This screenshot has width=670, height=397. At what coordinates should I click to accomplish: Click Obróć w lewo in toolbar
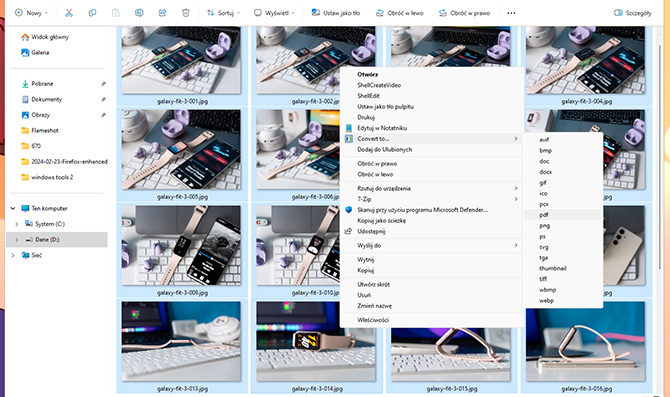click(400, 13)
